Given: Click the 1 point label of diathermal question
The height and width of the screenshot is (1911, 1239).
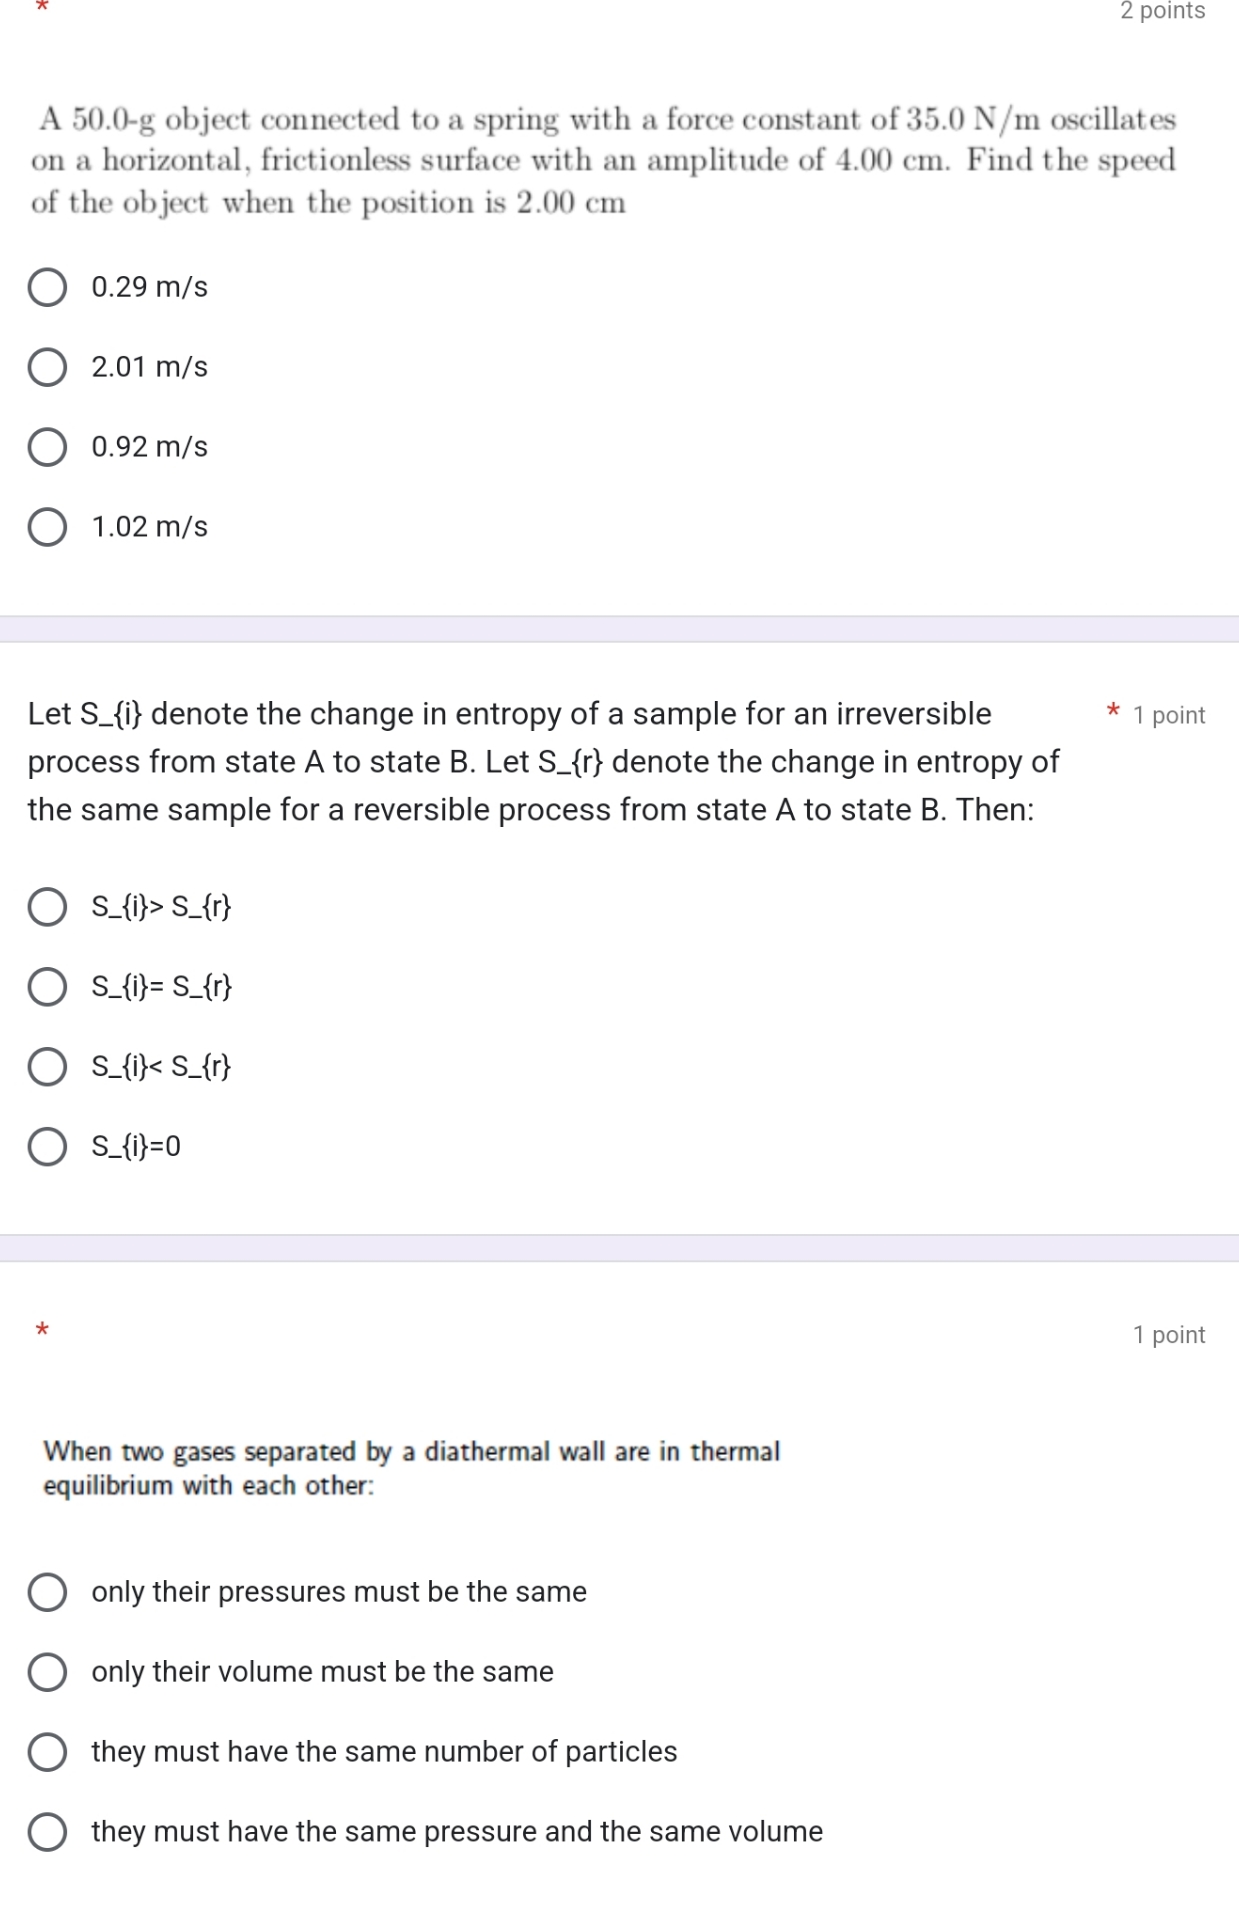Looking at the screenshot, I should (x=1169, y=1335).
